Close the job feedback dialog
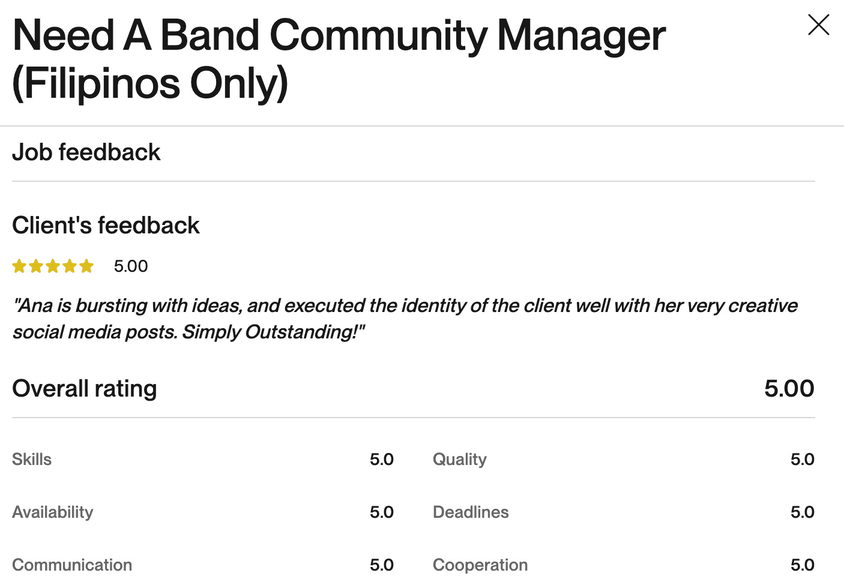The height and width of the screenshot is (582, 844). point(818,25)
